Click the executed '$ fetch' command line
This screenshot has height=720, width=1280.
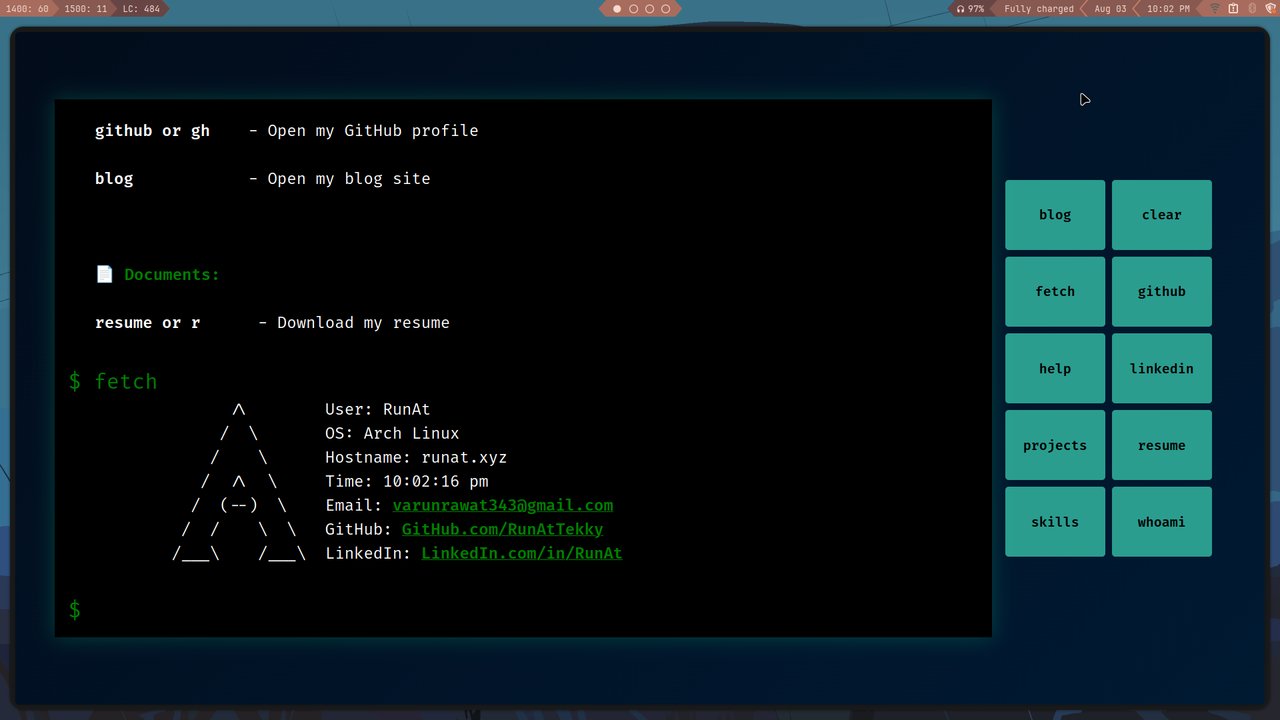point(113,381)
